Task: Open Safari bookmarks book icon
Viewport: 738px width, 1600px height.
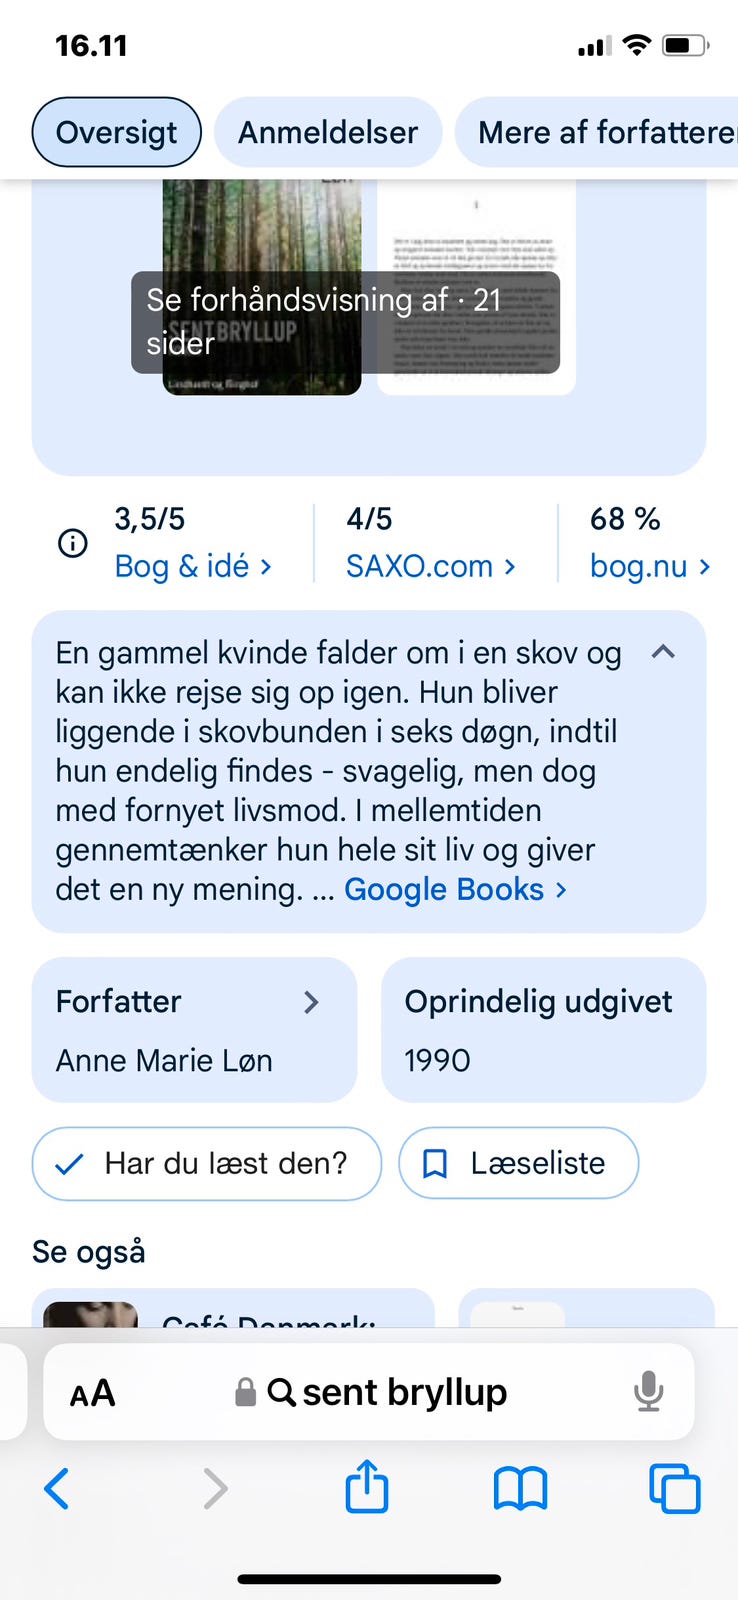Action: [520, 1488]
